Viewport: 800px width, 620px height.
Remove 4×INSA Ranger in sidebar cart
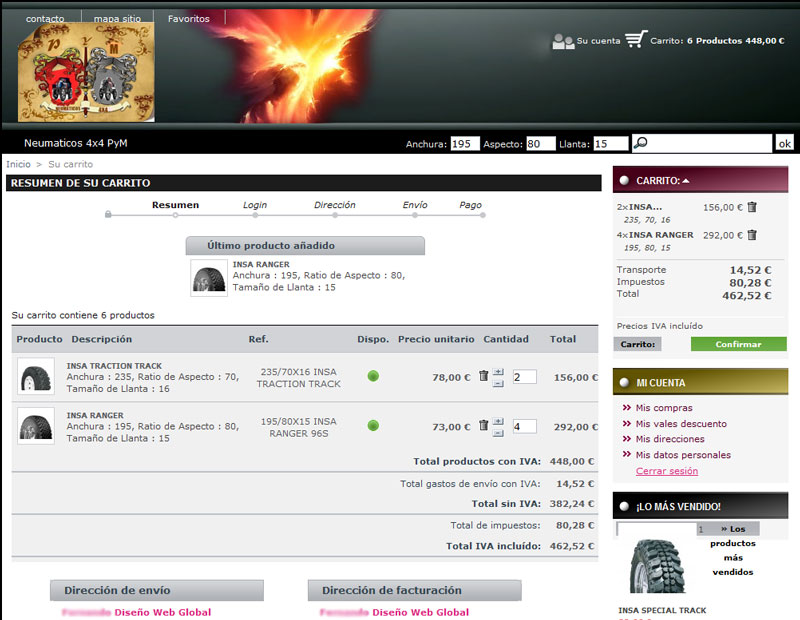tap(752, 235)
